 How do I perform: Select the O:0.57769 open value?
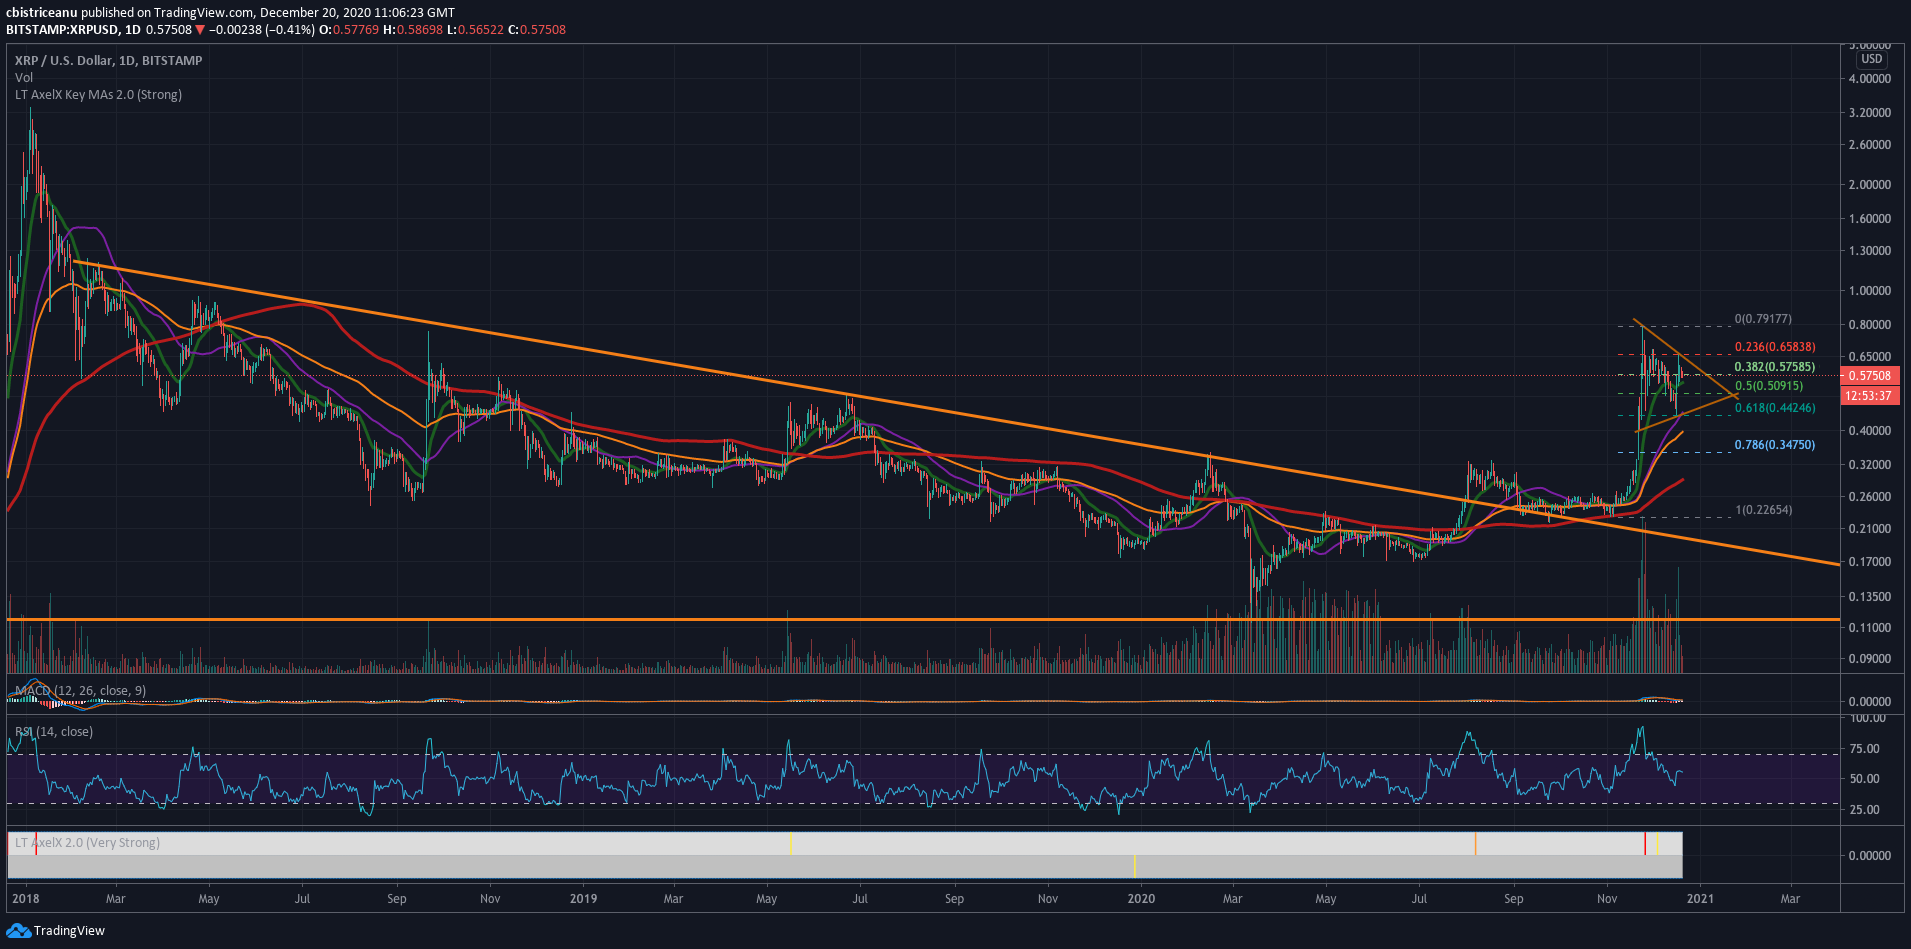coord(349,30)
